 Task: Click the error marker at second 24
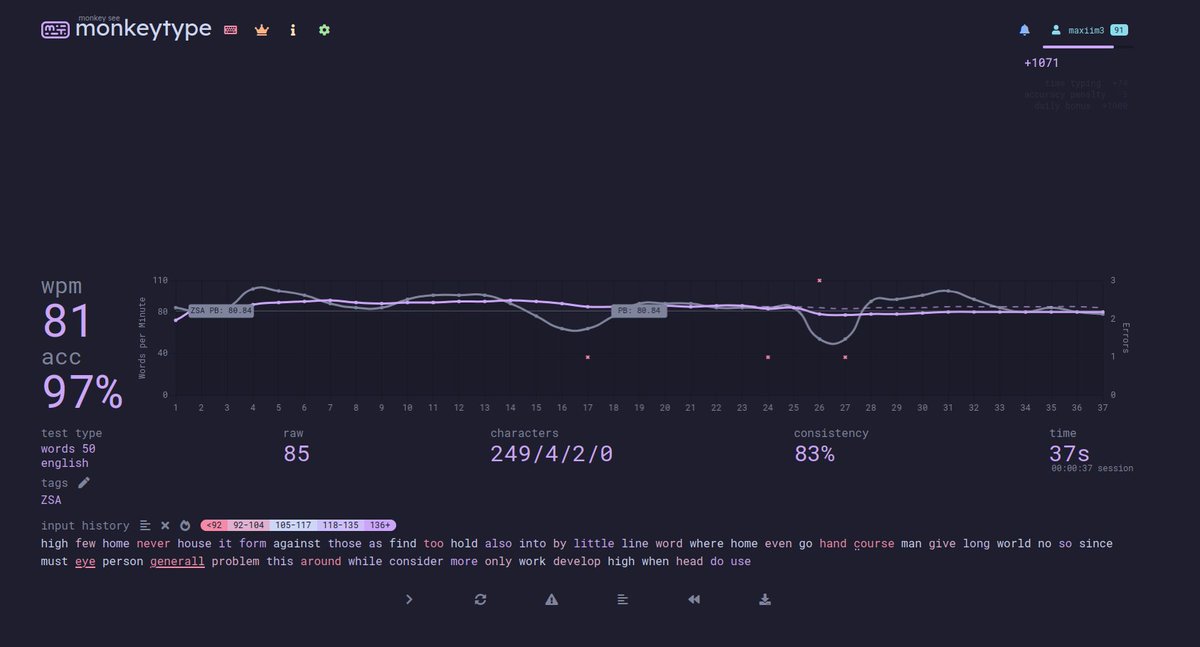768,357
